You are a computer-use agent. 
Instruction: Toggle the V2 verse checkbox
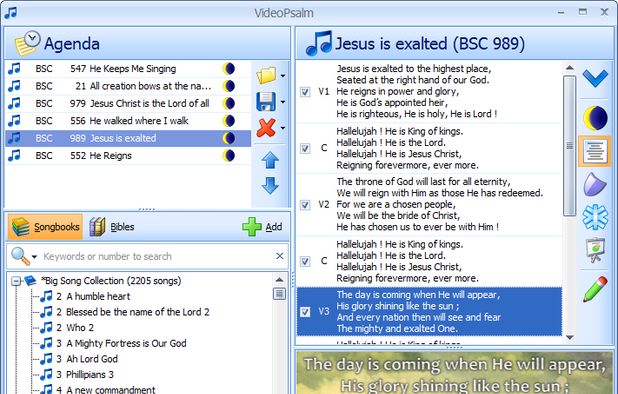305,205
